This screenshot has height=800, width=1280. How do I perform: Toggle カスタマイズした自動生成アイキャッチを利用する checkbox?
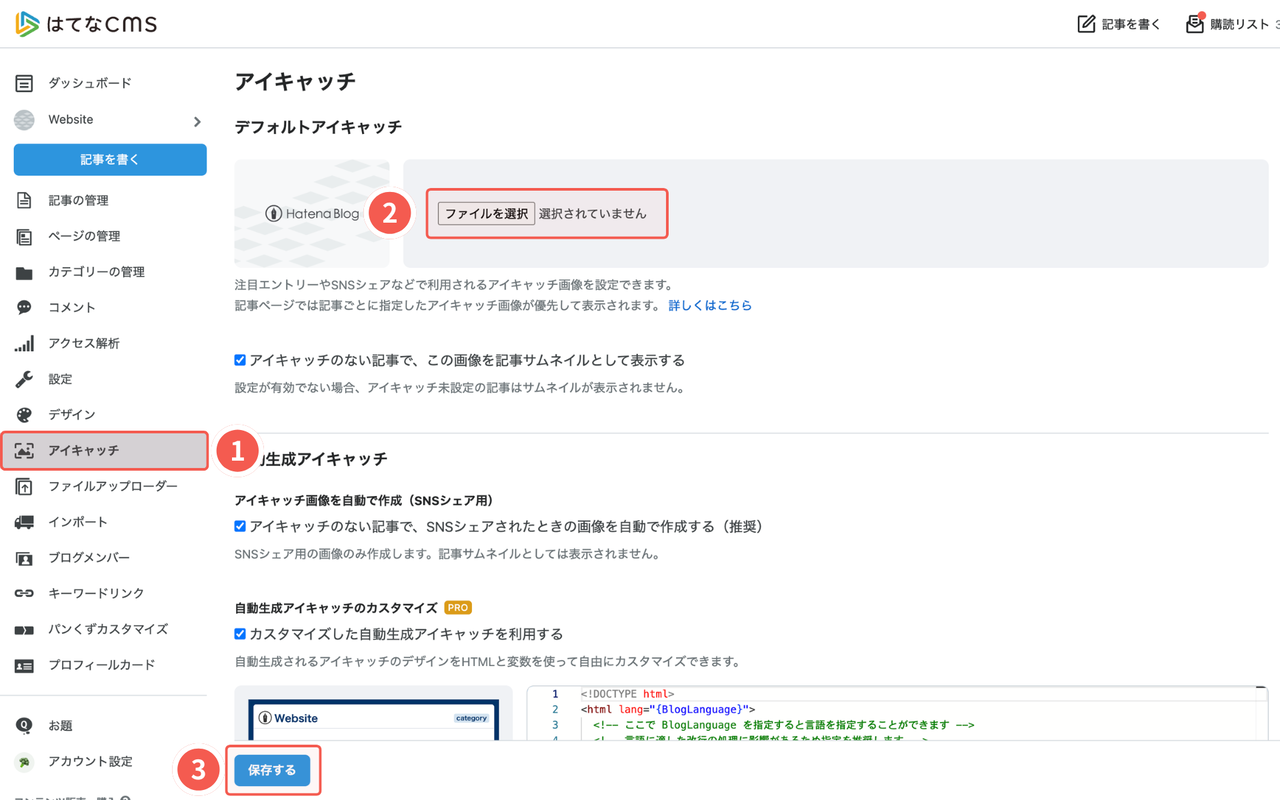[x=240, y=633]
